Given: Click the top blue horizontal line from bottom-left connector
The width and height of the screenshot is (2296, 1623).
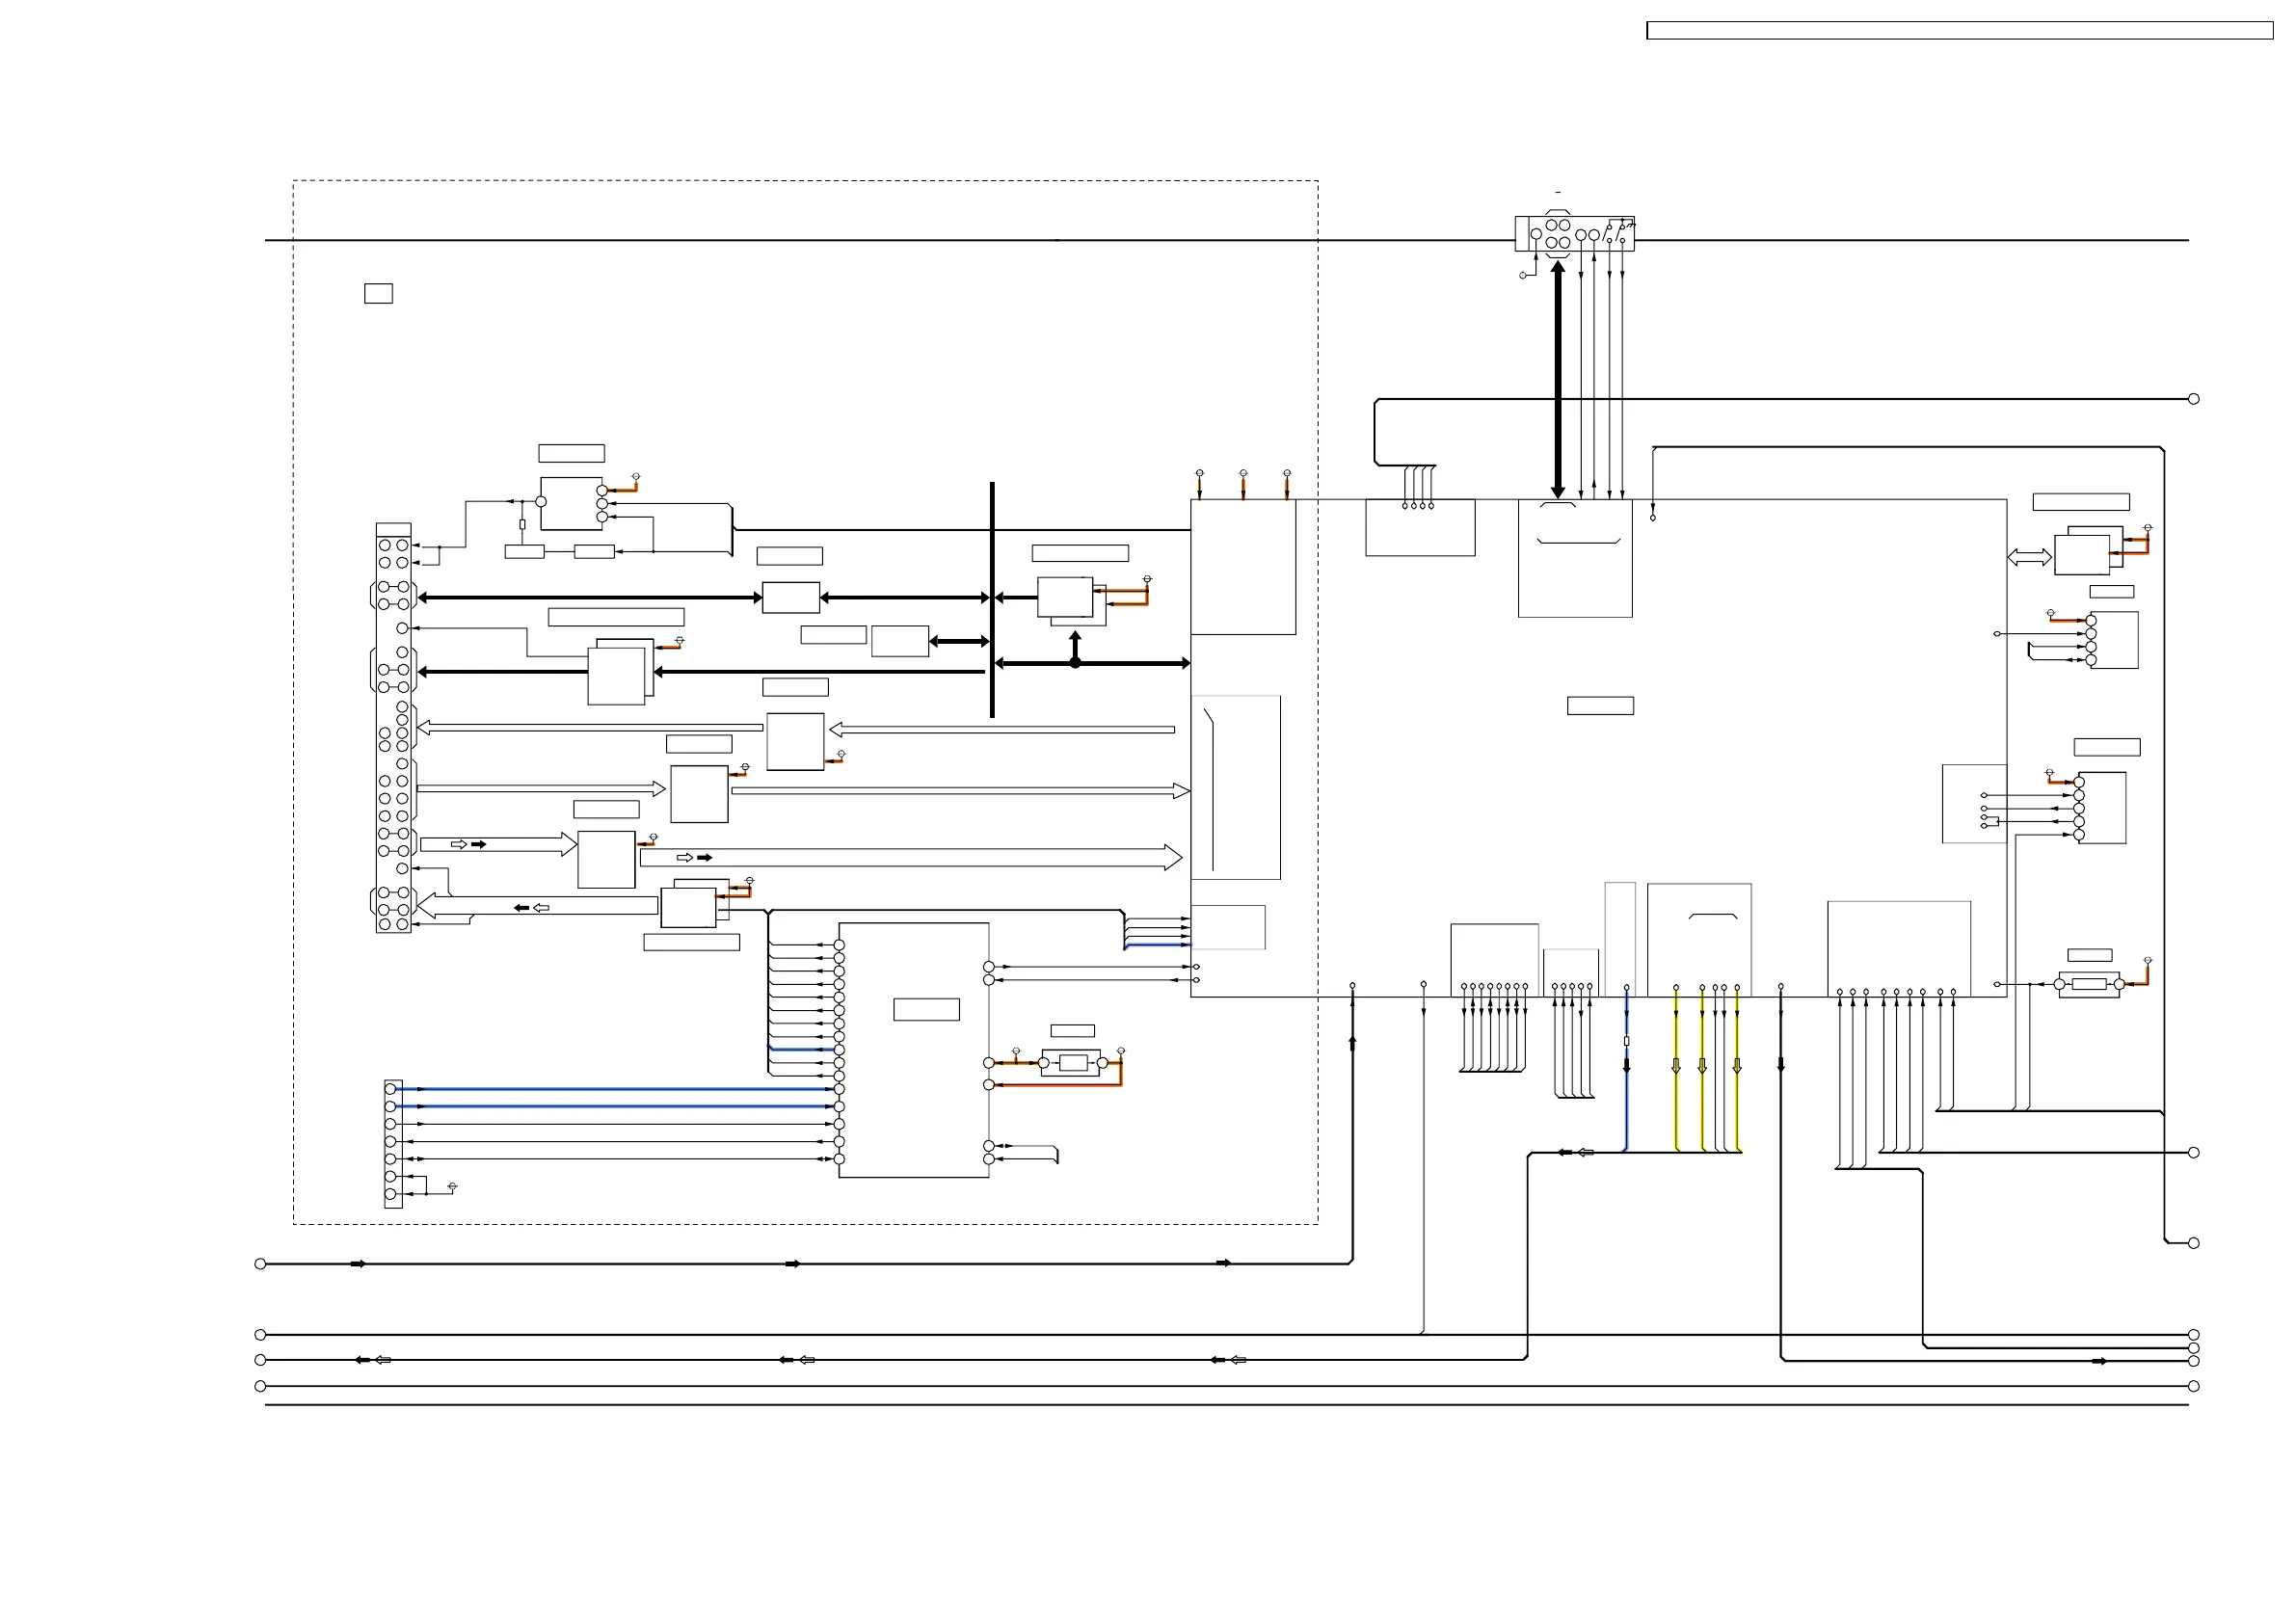Looking at the screenshot, I should coord(615,1088).
